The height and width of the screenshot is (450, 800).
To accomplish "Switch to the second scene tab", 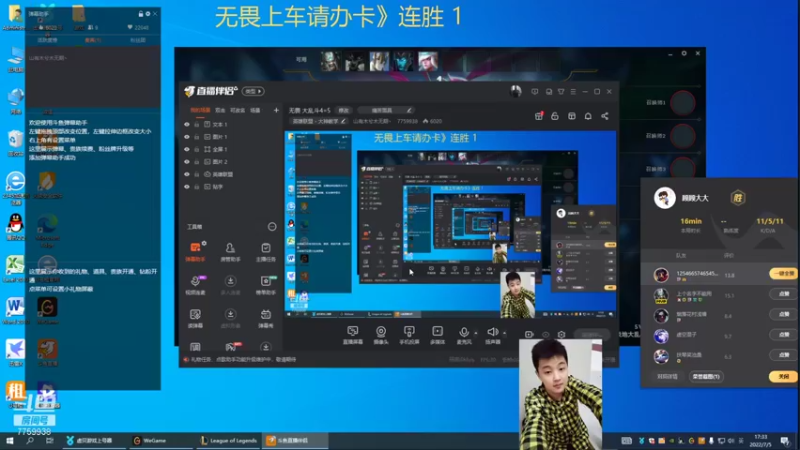I will point(220,110).
